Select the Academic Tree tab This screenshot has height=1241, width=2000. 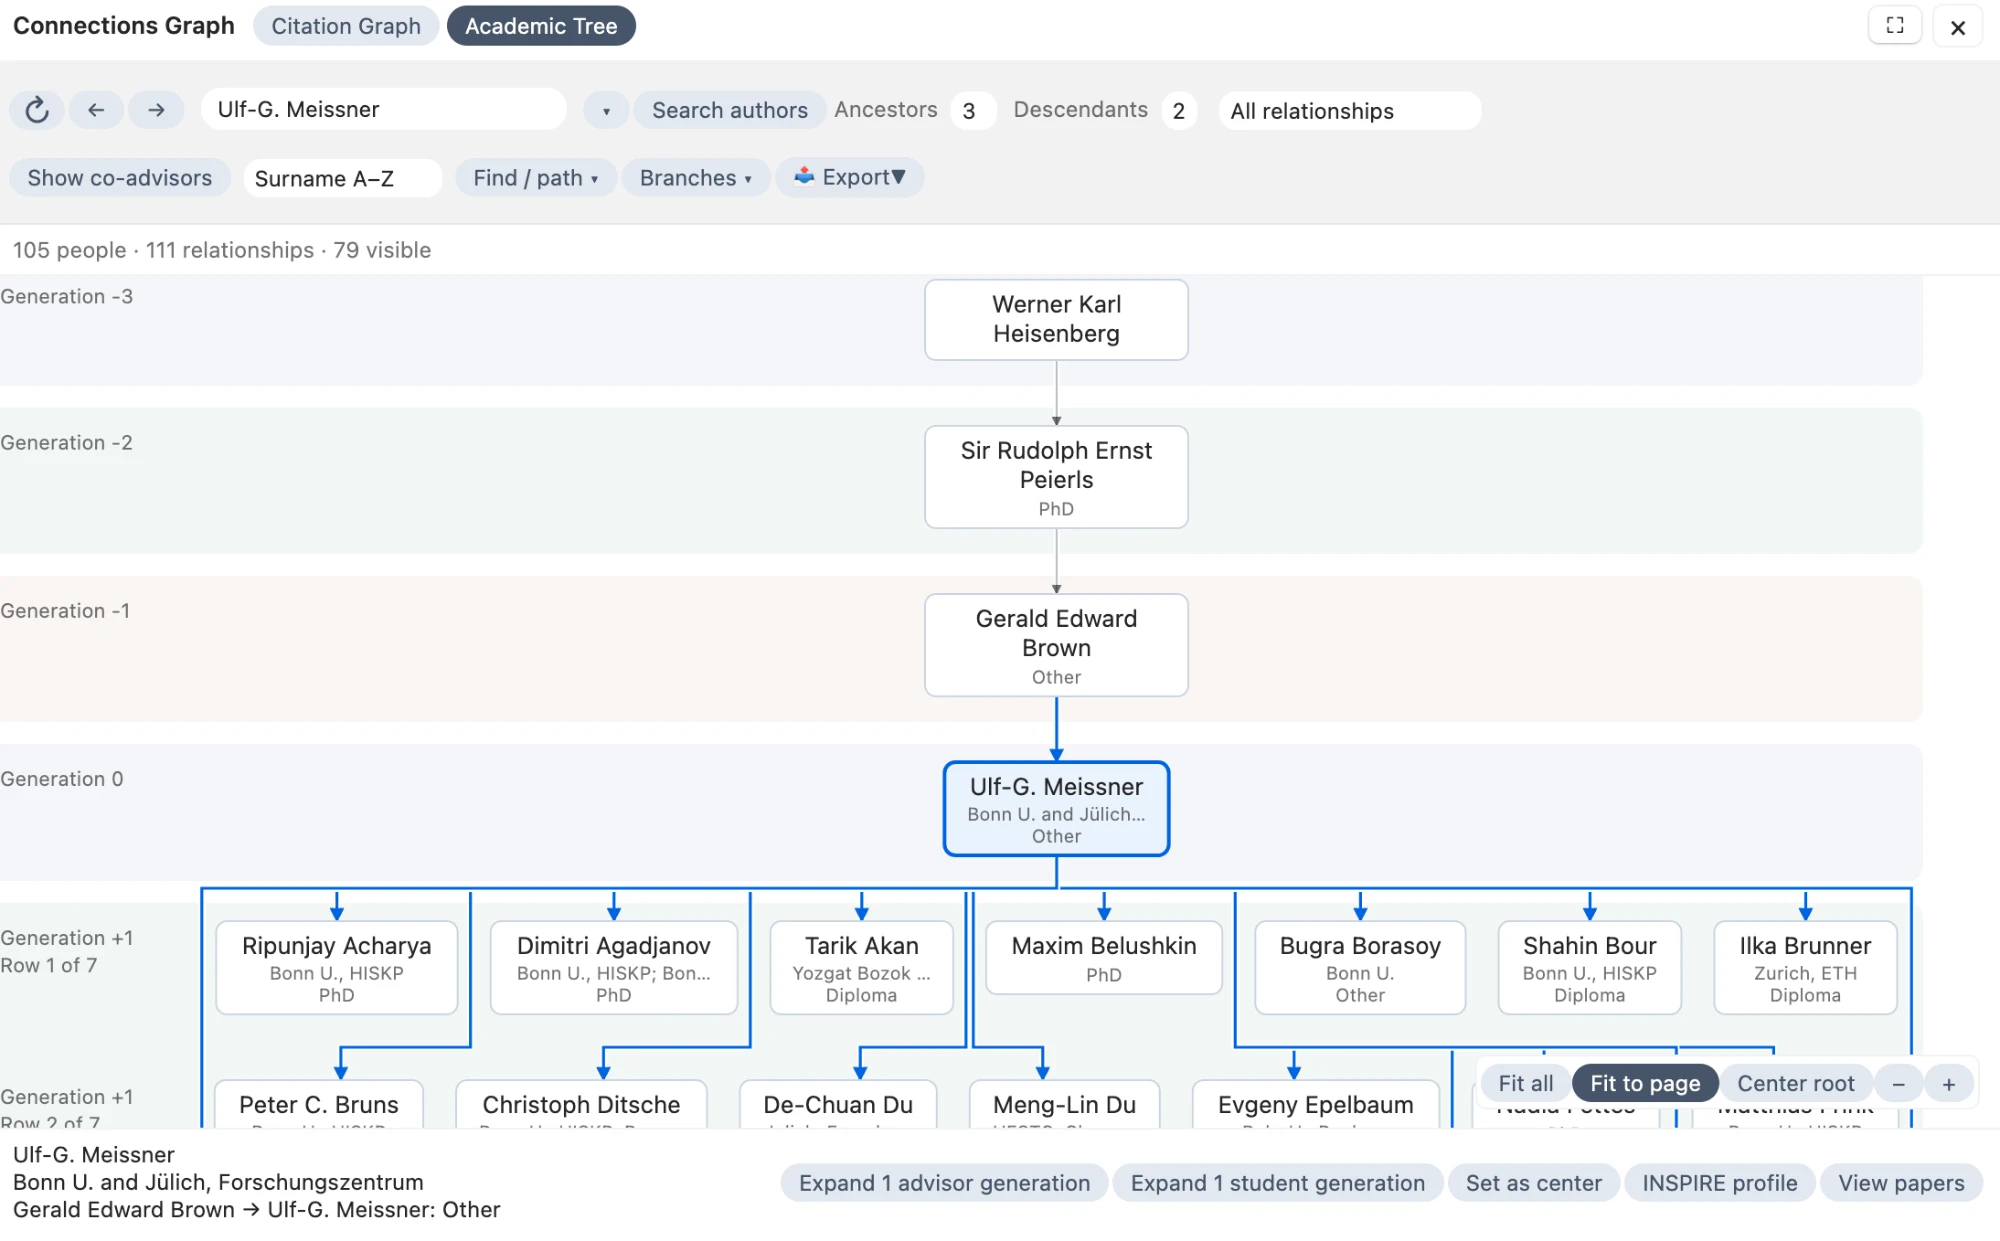tap(541, 26)
